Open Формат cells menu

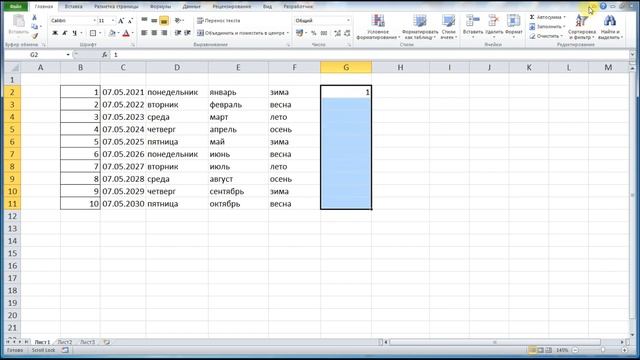click(513, 26)
